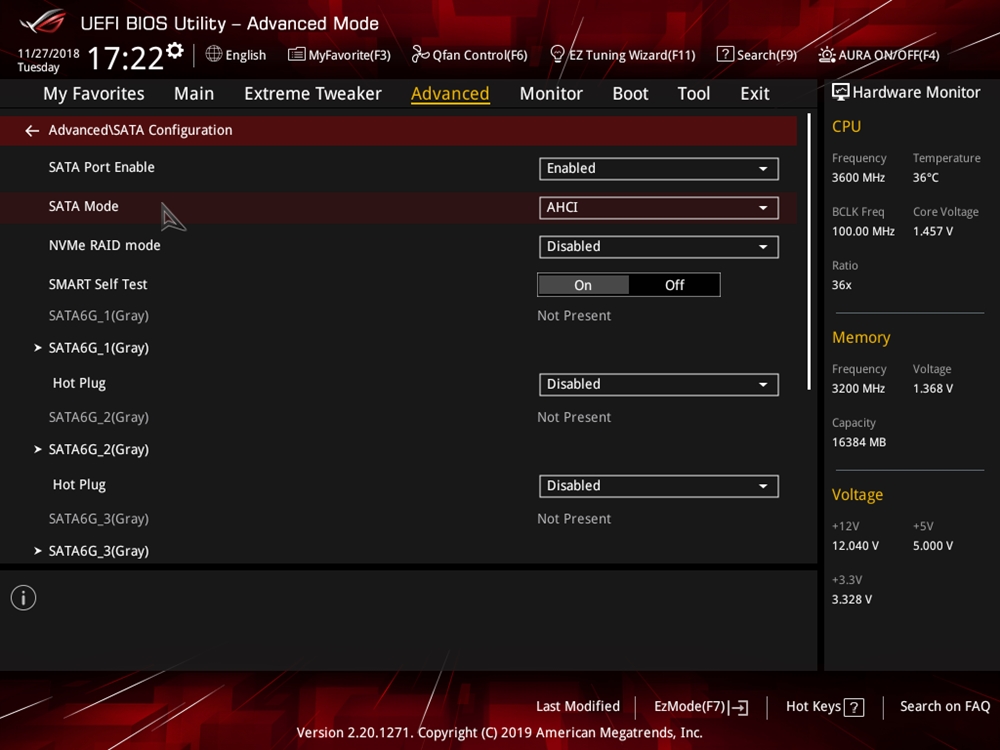Select the Advanced tab

(x=450, y=94)
